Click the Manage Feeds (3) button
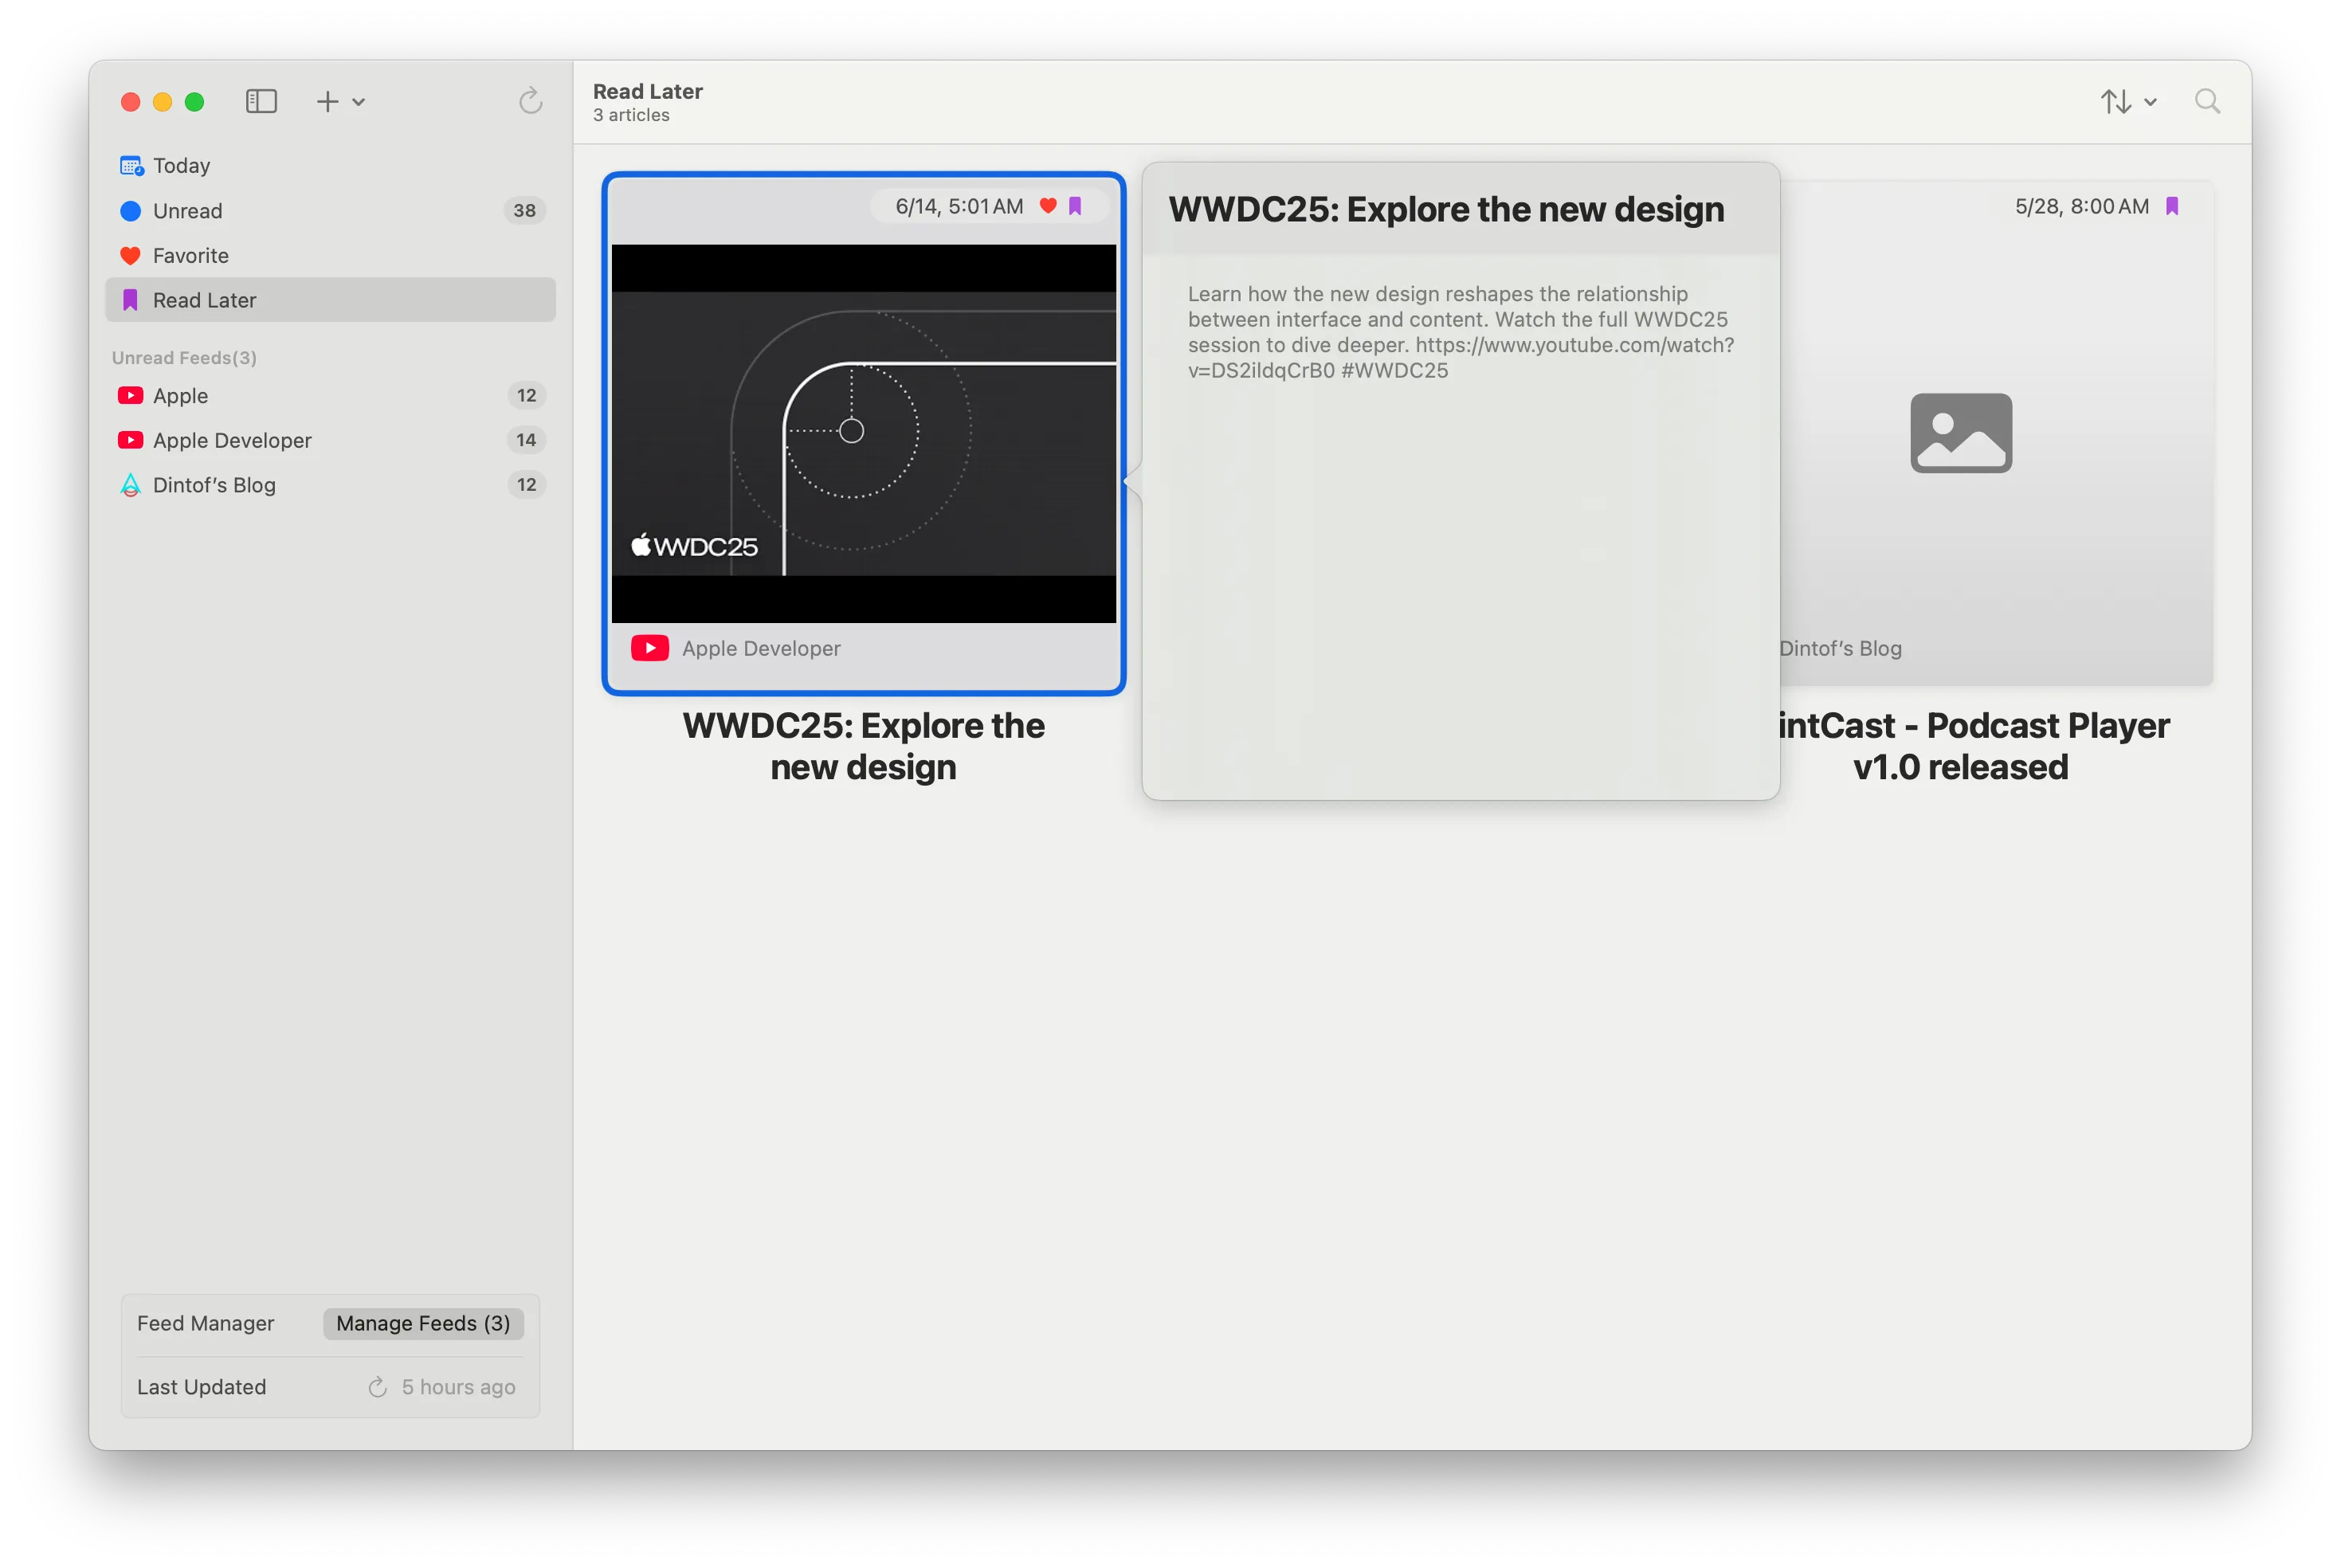This screenshot has width=2341, height=1568. click(423, 1323)
